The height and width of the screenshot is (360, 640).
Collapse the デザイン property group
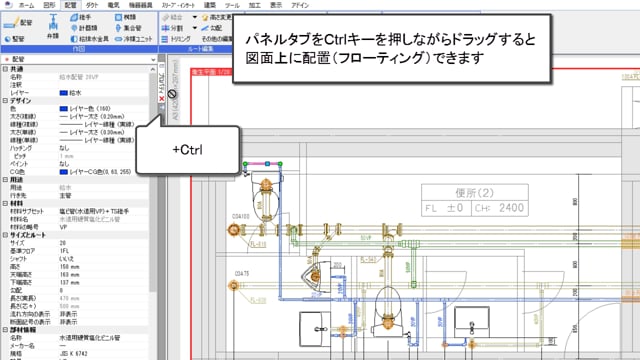tap(5, 101)
